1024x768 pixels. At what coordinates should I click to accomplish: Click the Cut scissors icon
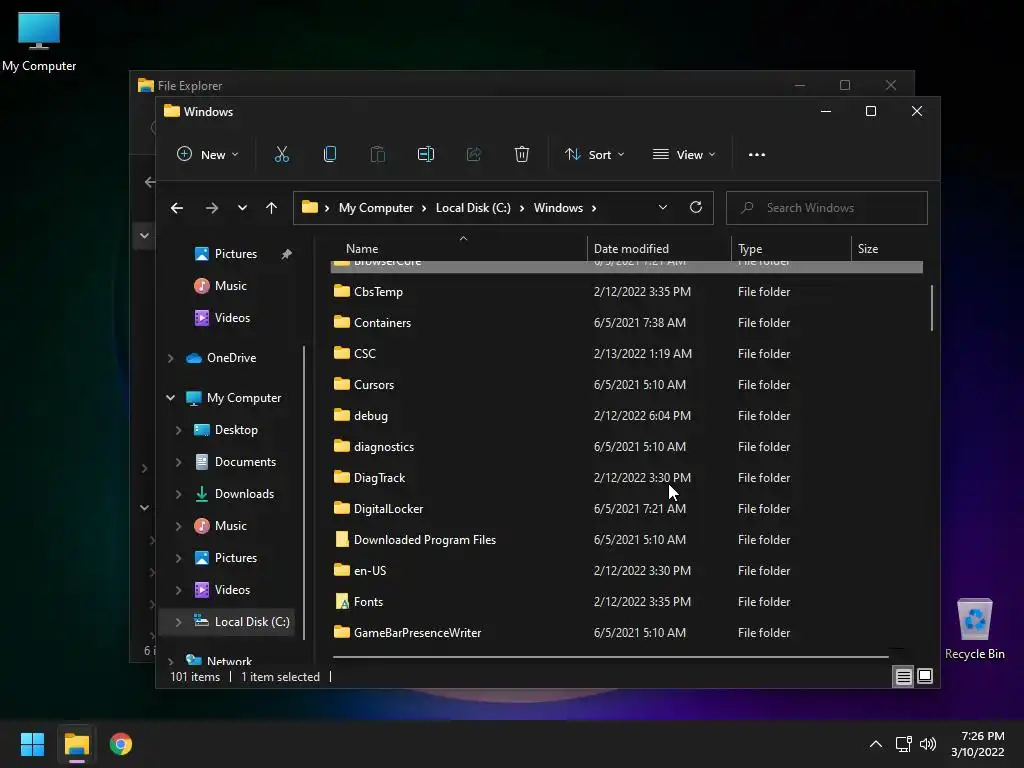281,155
